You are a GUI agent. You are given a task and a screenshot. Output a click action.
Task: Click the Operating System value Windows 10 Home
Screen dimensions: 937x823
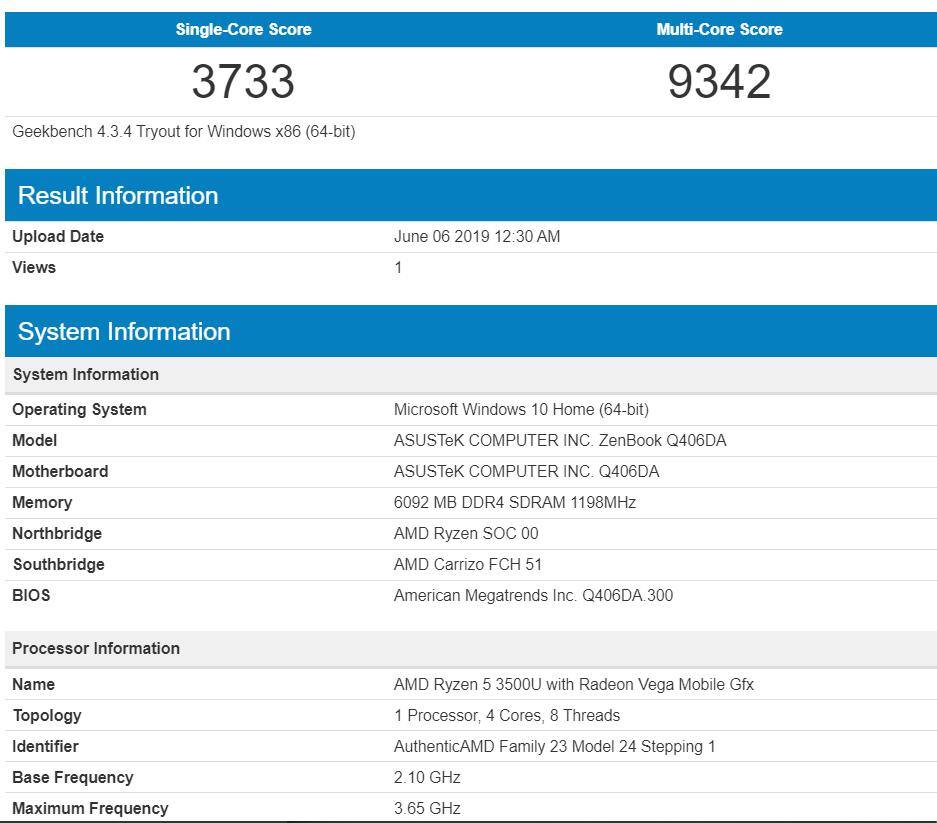(x=520, y=409)
